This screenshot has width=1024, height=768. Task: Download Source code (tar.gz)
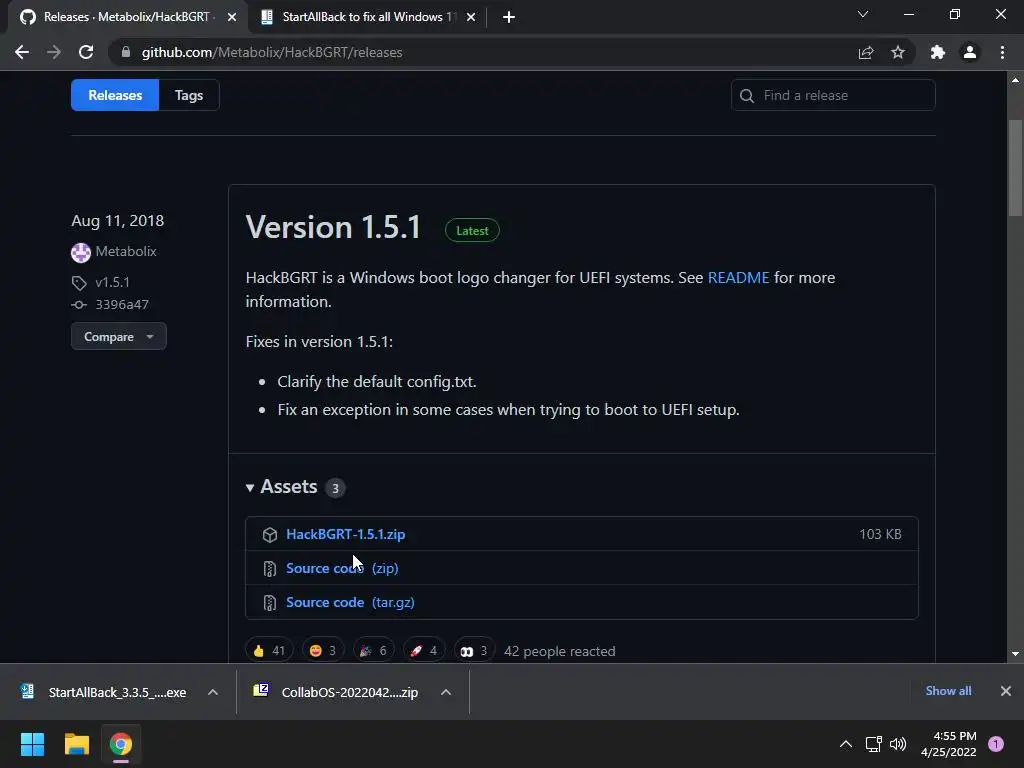(x=350, y=602)
